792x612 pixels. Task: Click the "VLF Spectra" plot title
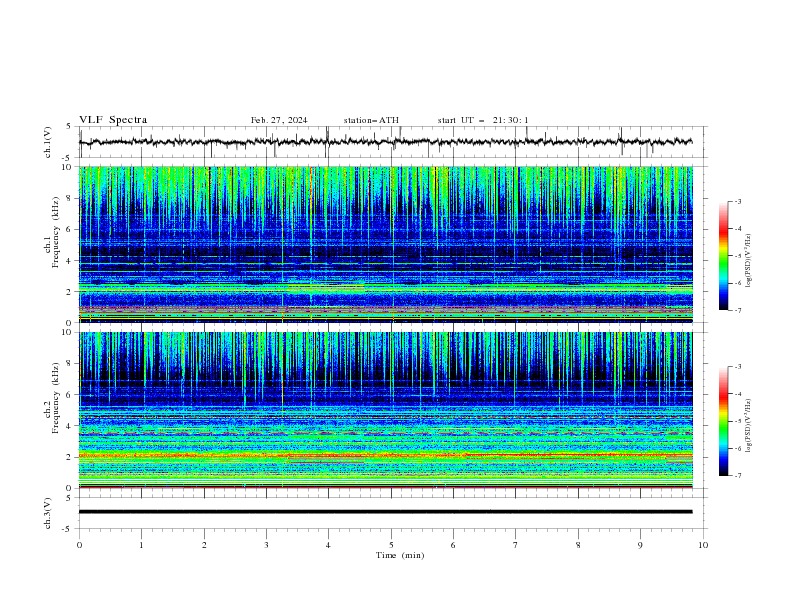click(113, 120)
